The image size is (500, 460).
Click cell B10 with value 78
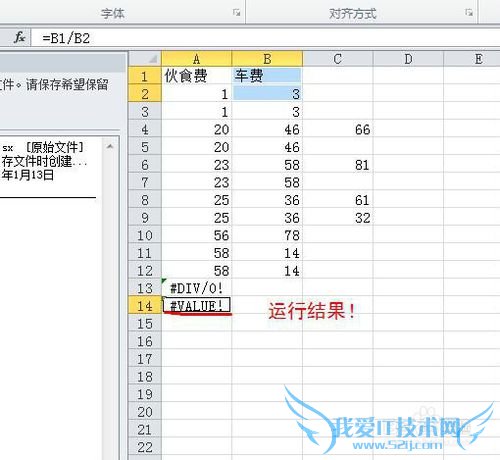(267, 235)
